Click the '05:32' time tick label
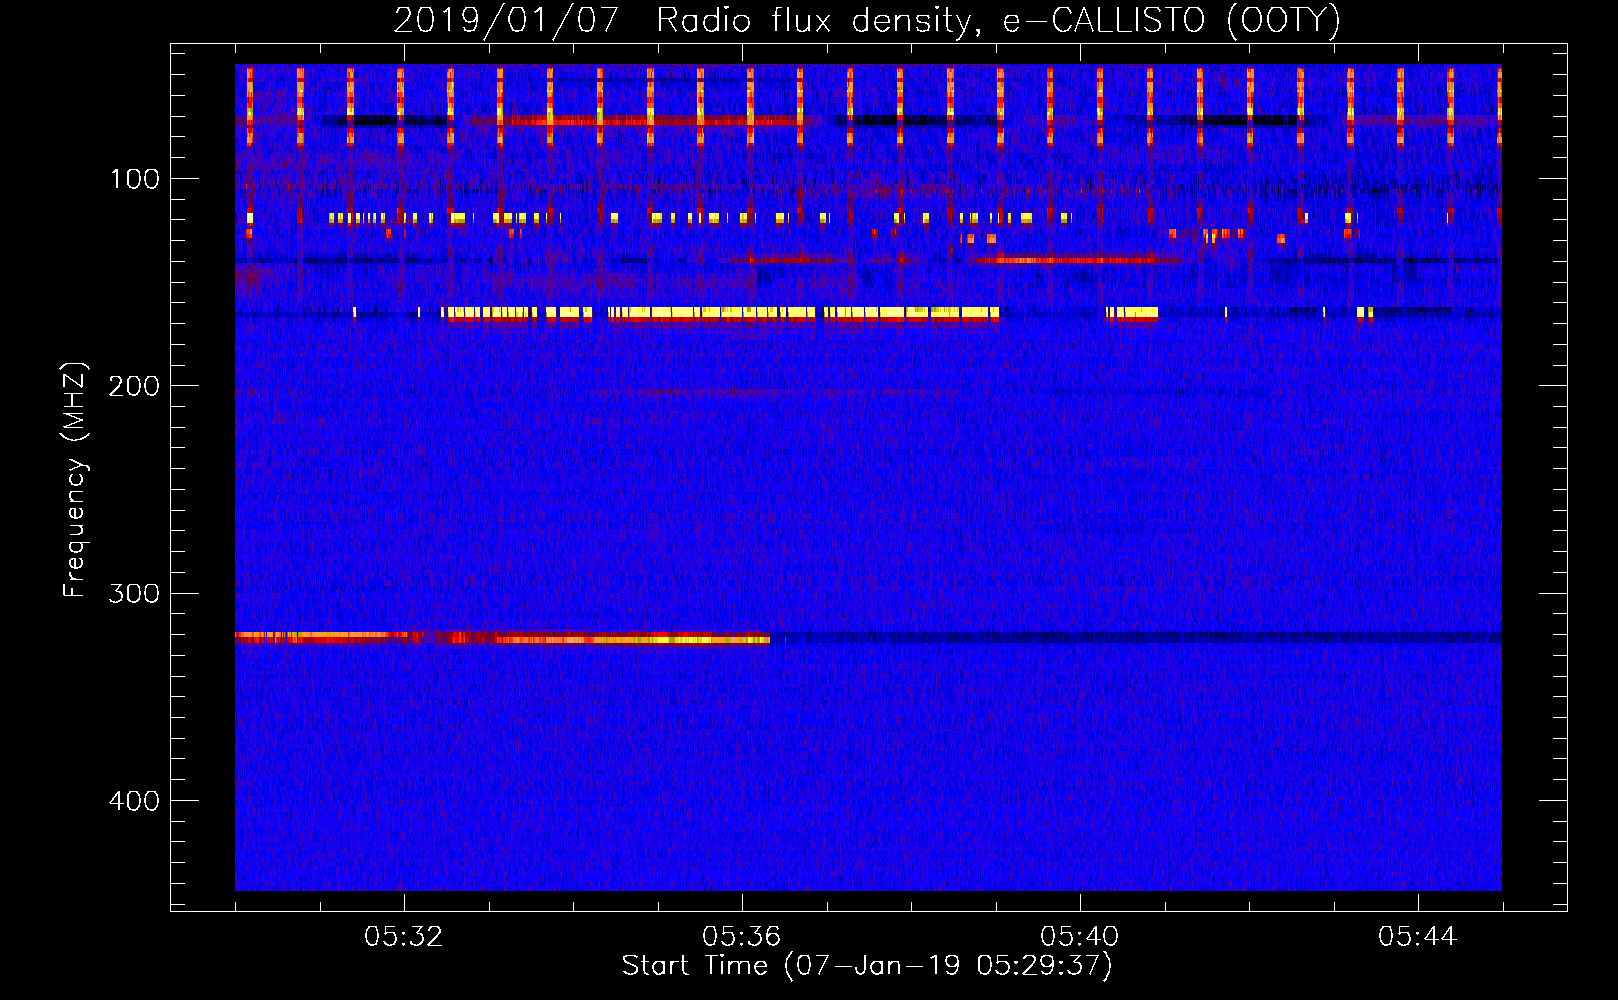This screenshot has height=1000, width=1618. pyautogui.click(x=403, y=937)
